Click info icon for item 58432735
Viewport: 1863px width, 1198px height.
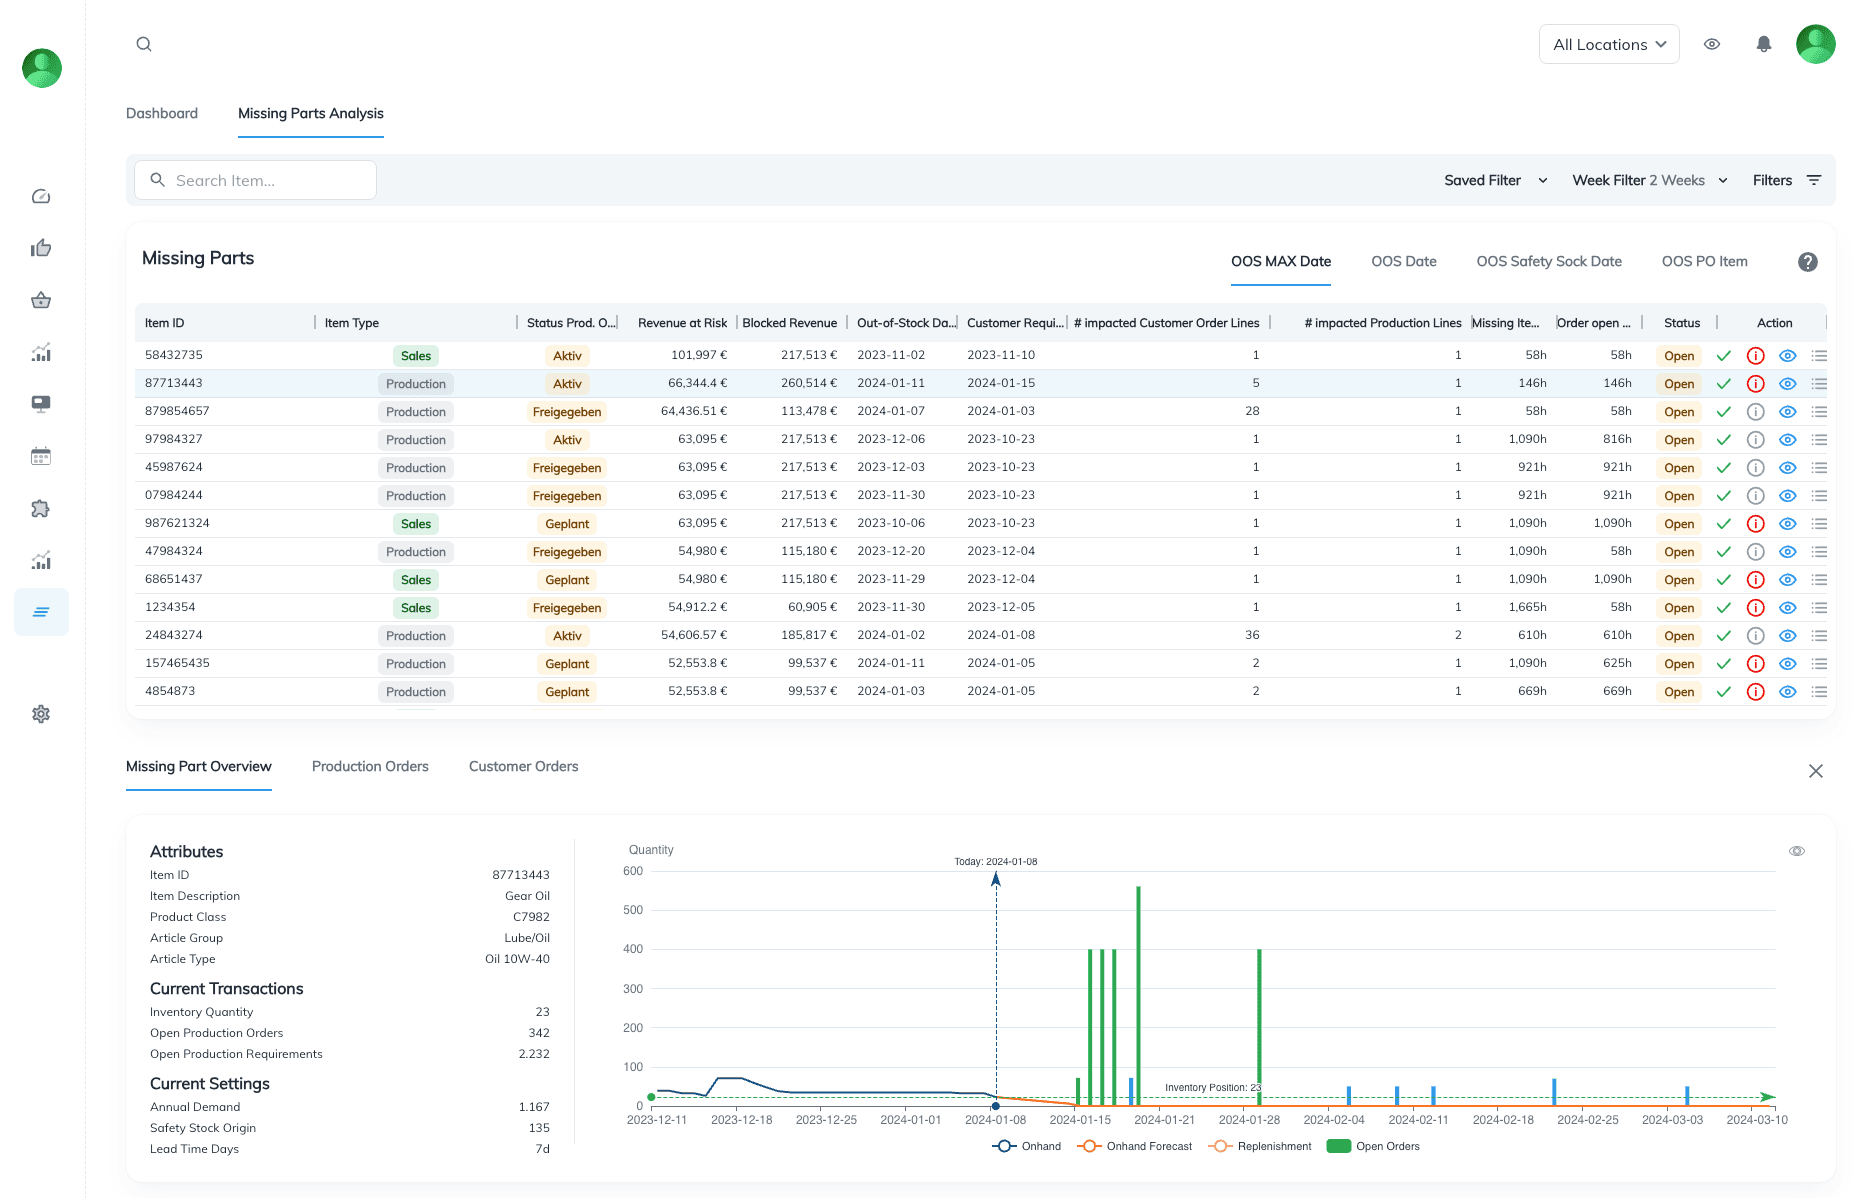coord(1755,356)
